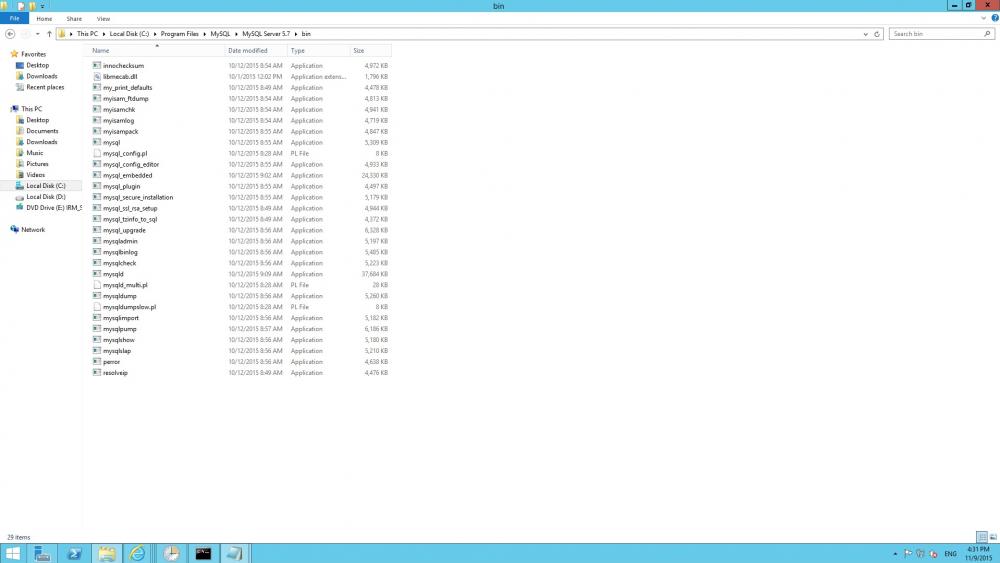Image resolution: width=1000 pixels, height=563 pixels.
Task: Select the mysqladmin application icon
Action: (x=97, y=241)
